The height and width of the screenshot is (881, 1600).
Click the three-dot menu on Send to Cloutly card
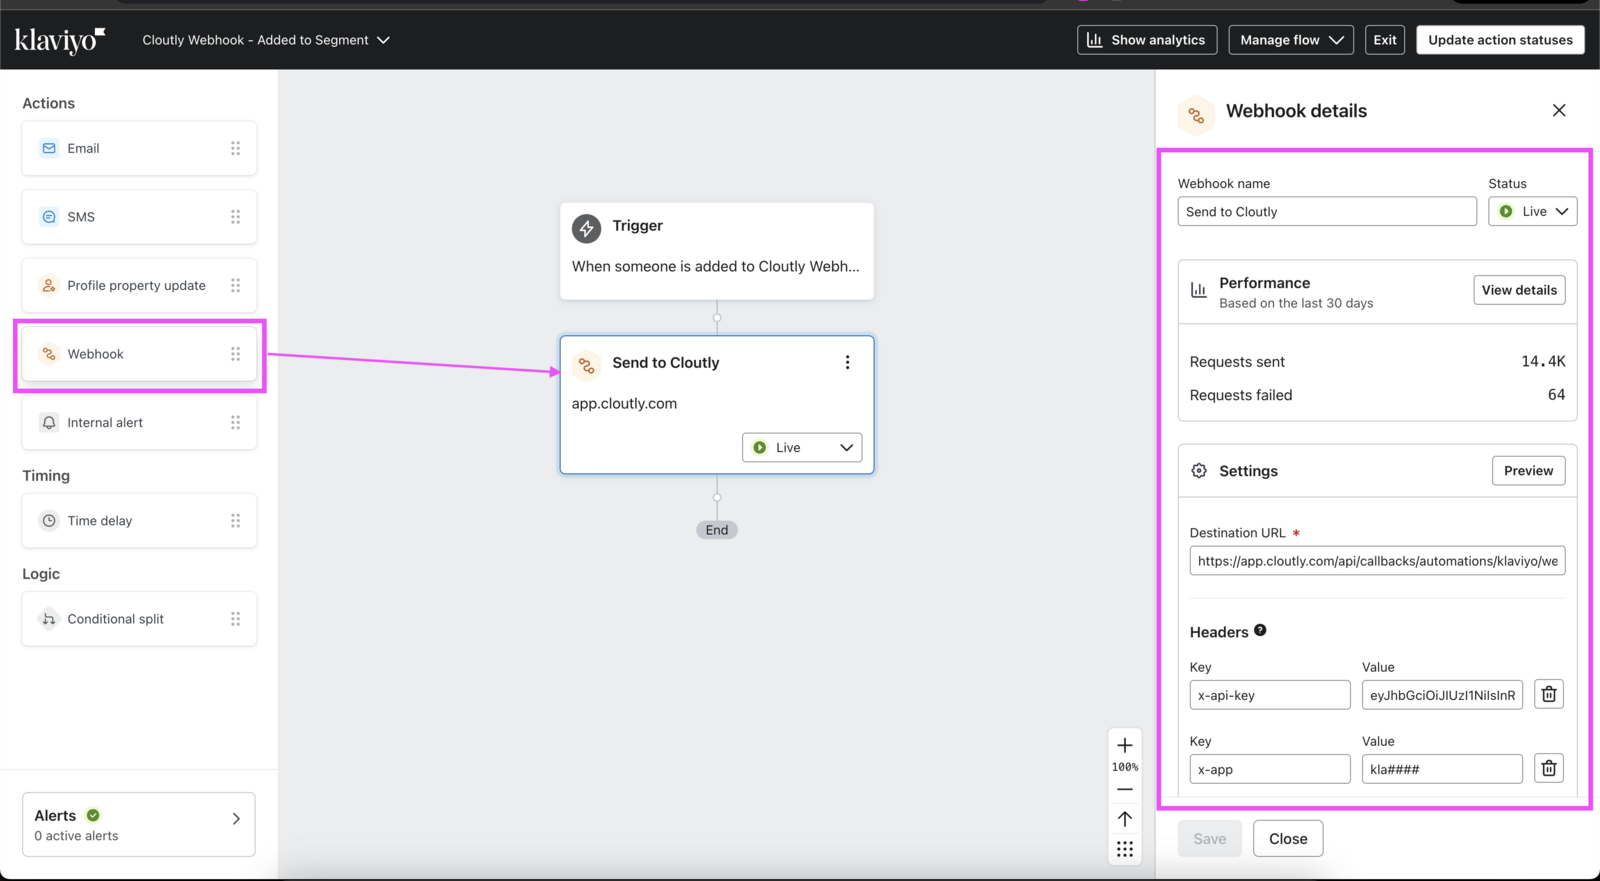pyautogui.click(x=847, y=363)
